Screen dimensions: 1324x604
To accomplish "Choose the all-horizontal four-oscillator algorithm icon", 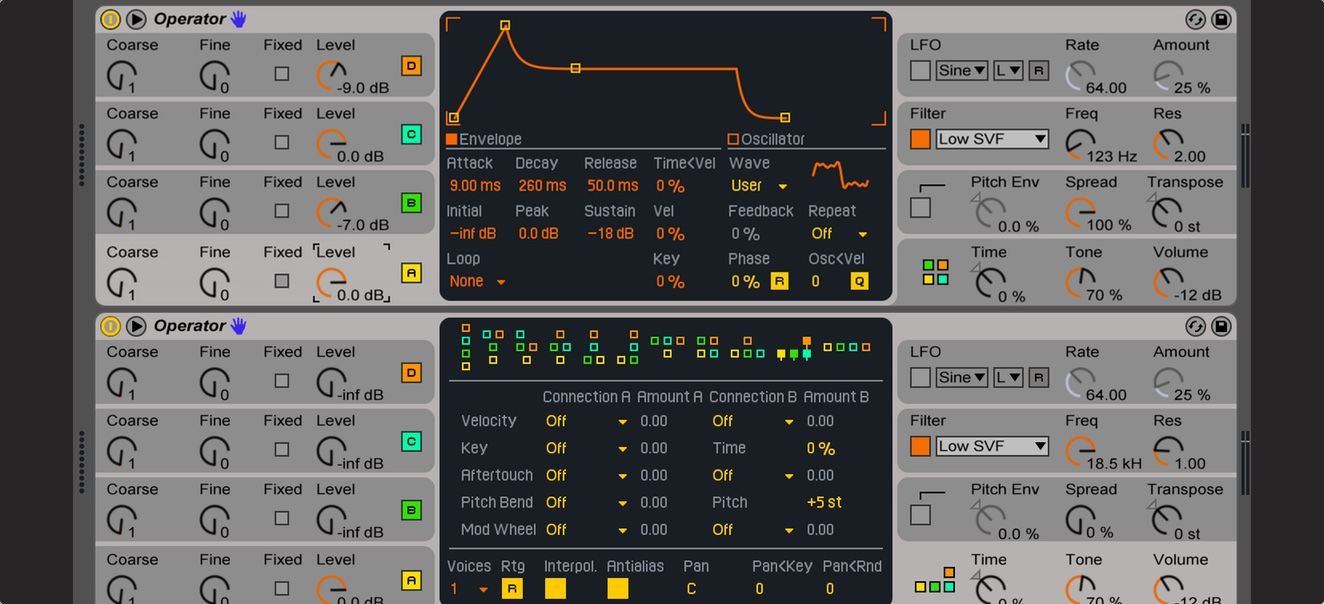I will click(x=847, y=347).
